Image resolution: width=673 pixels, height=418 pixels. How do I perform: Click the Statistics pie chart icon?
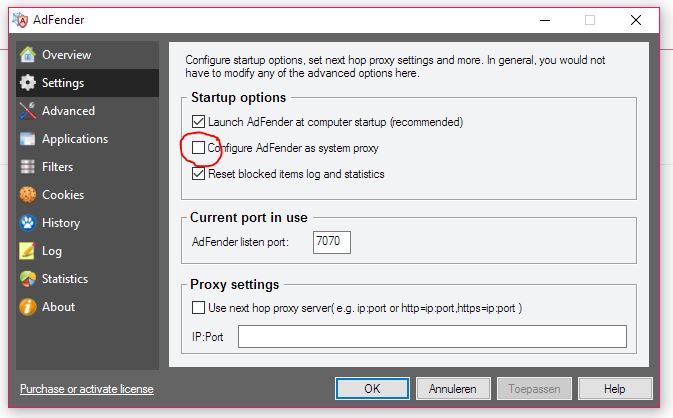click(27, 279)
